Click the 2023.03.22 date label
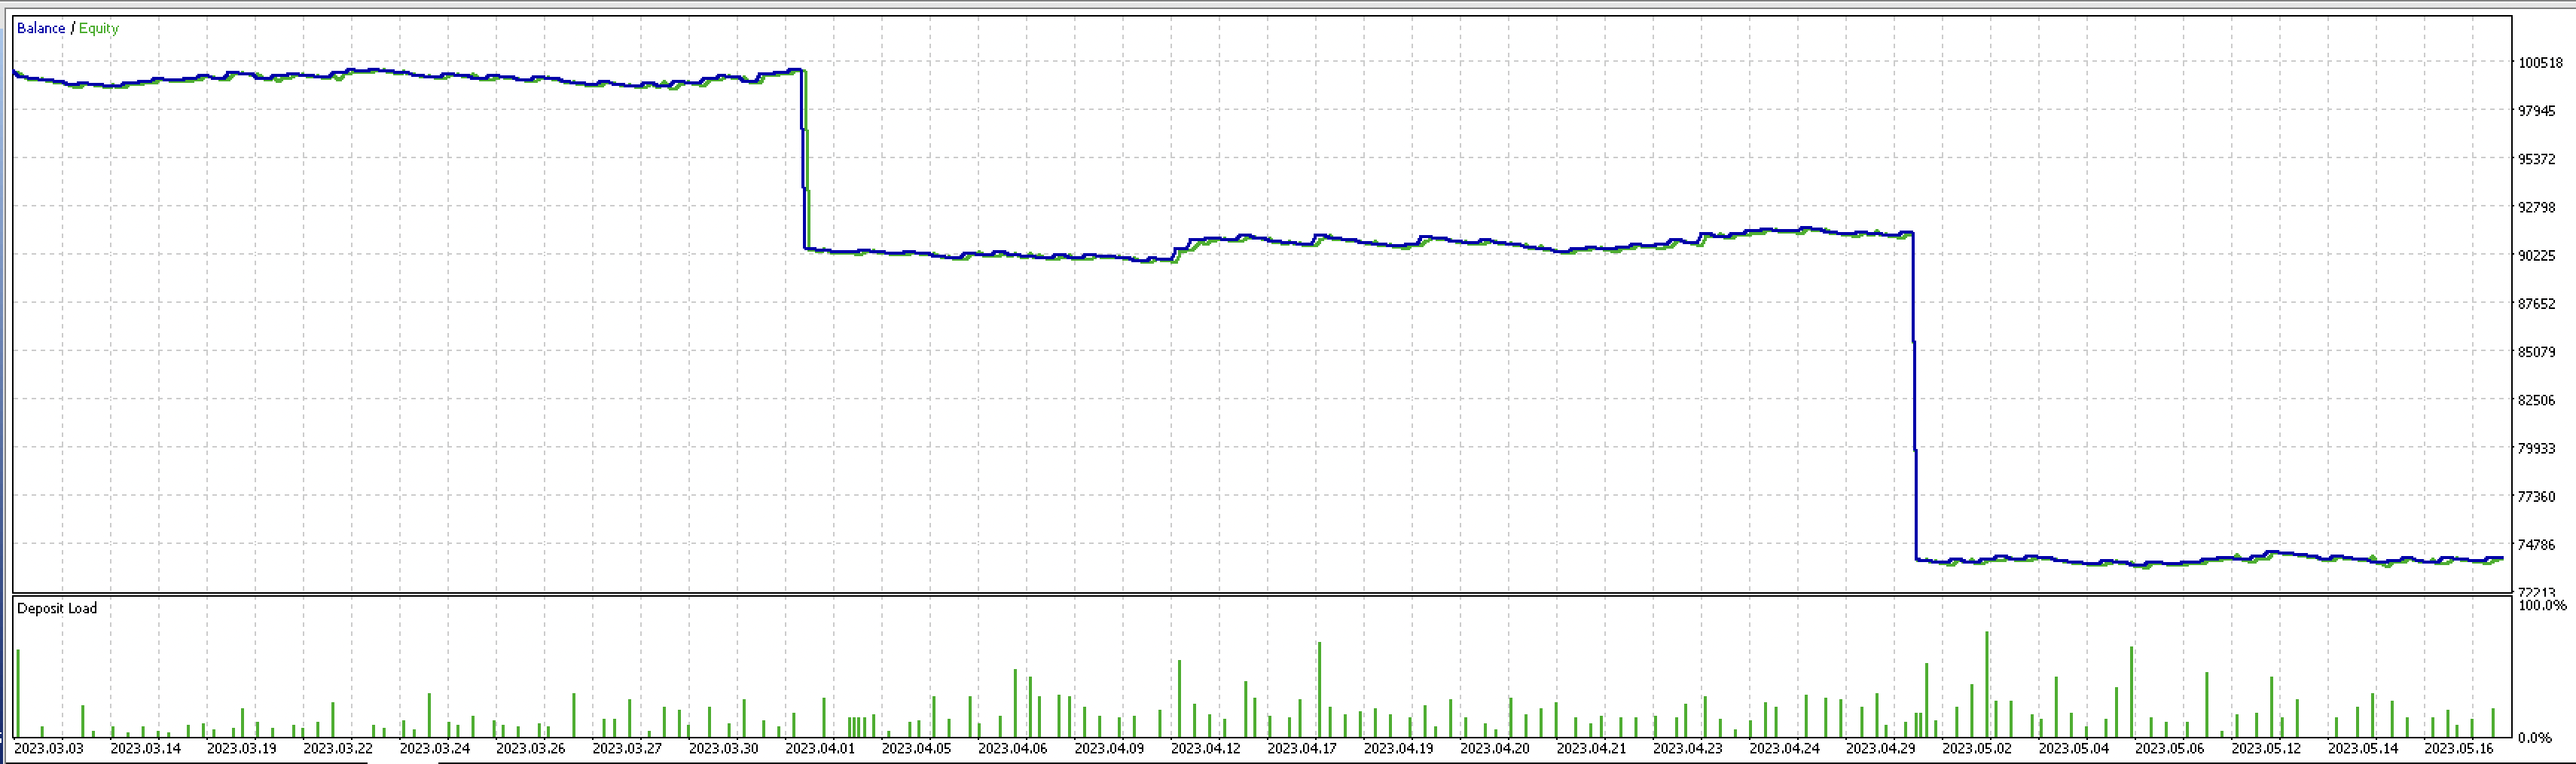 pyautogui.click(x=338, y=748)
